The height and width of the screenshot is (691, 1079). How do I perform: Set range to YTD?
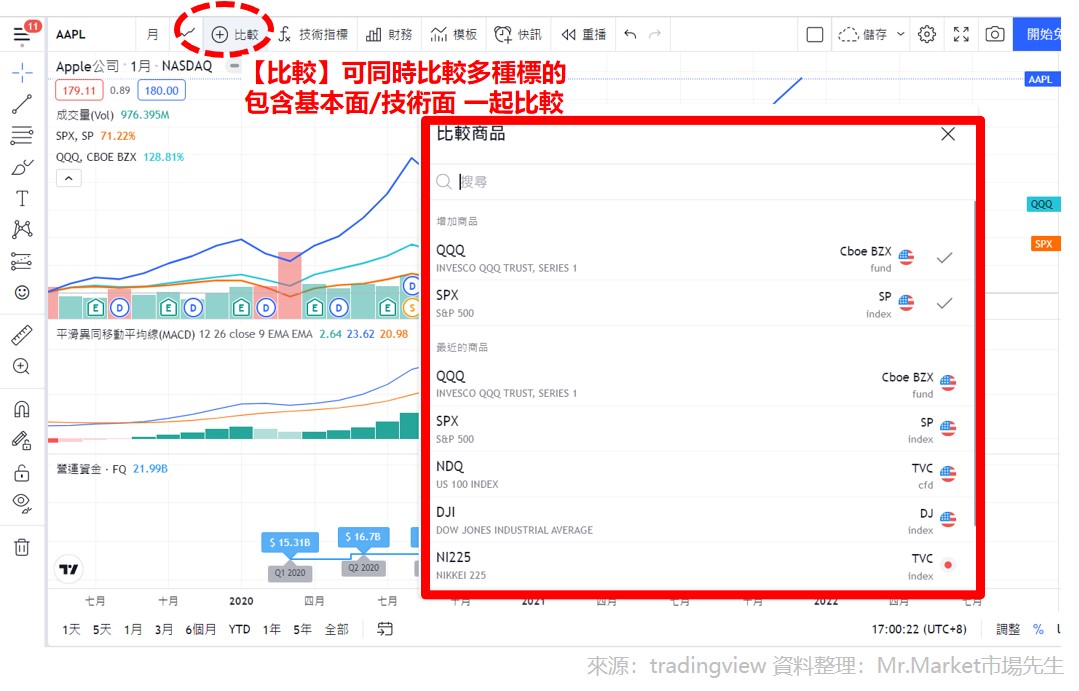[239, 629]
